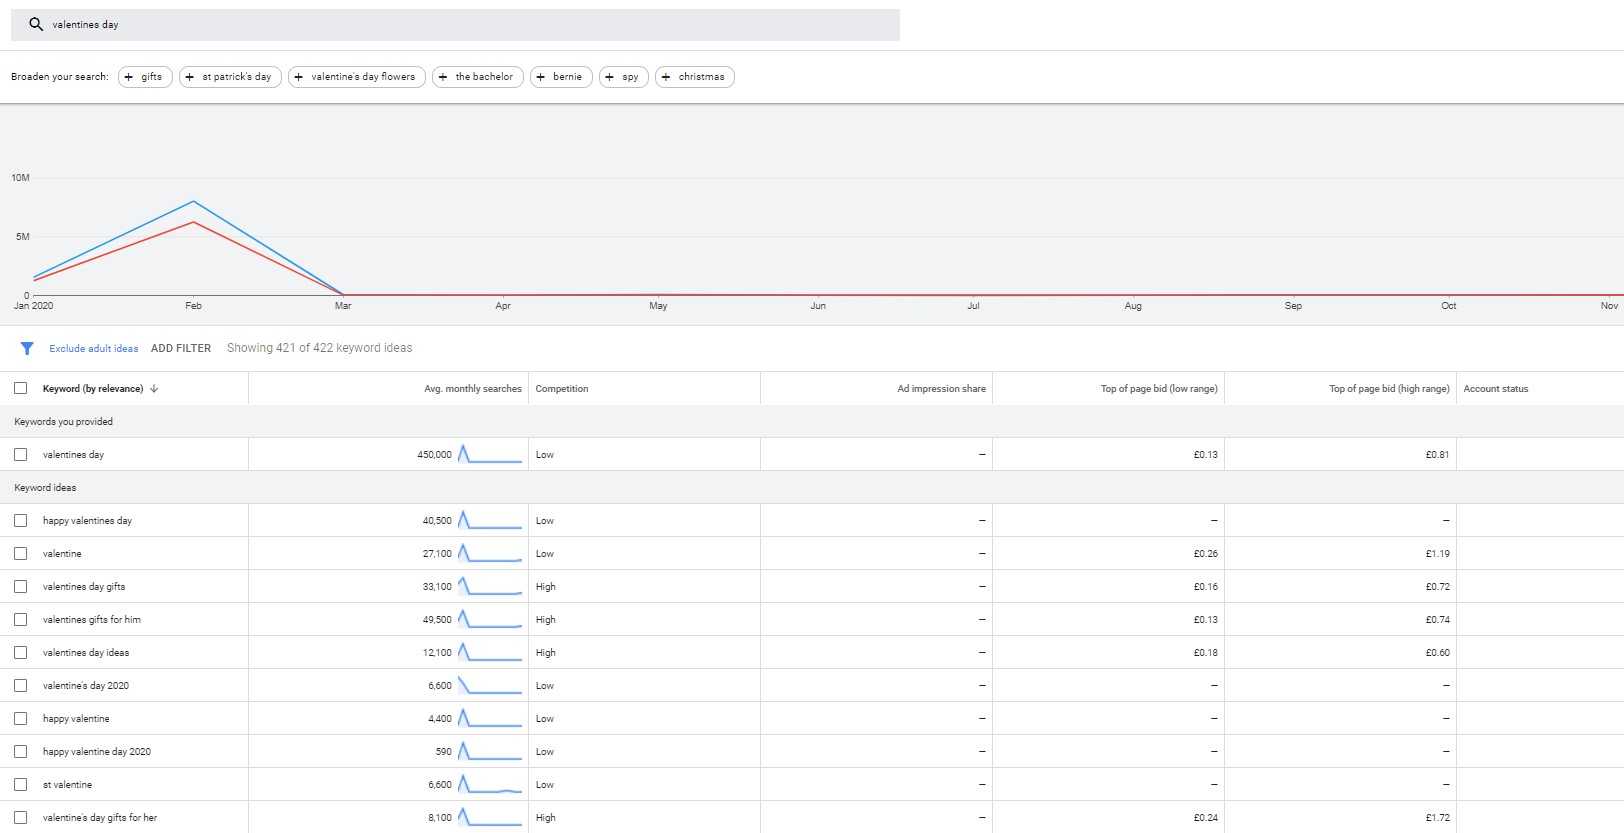Sort by Competition column header
The image size is (1624, 833).
tap(562, 389)
